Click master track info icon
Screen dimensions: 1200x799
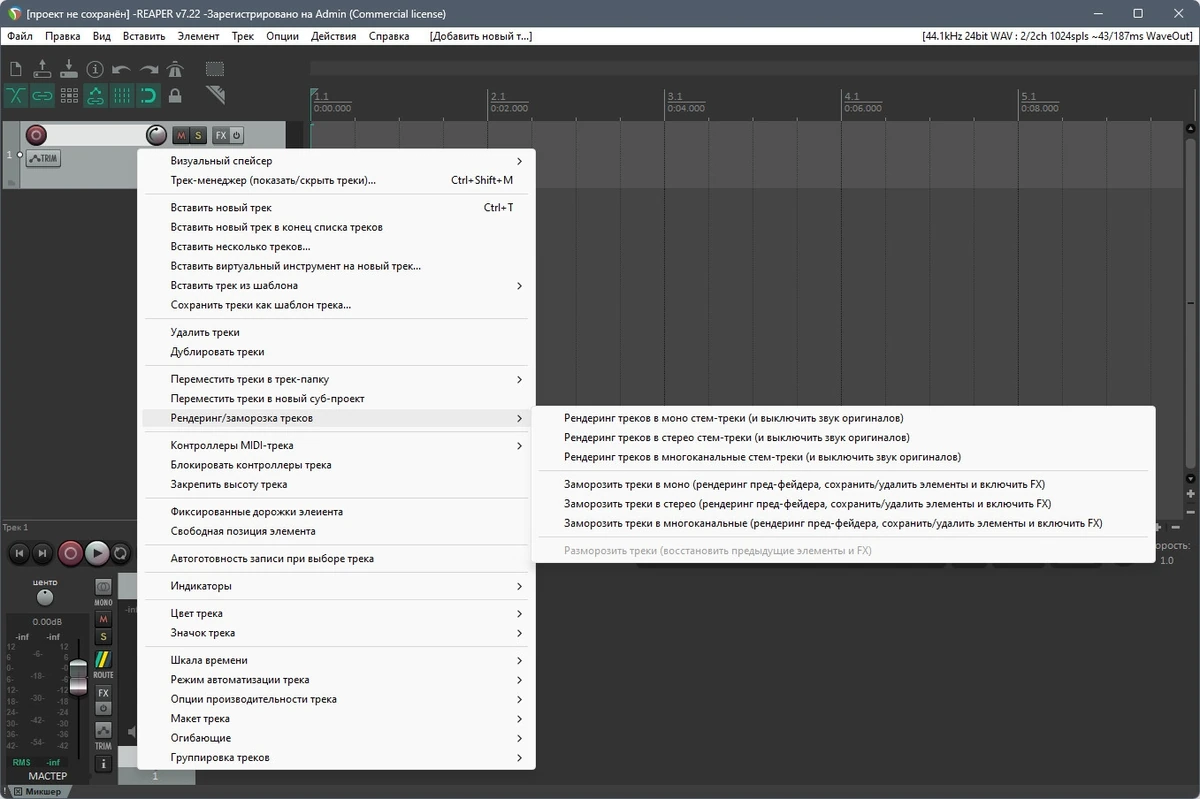point(103,764)
